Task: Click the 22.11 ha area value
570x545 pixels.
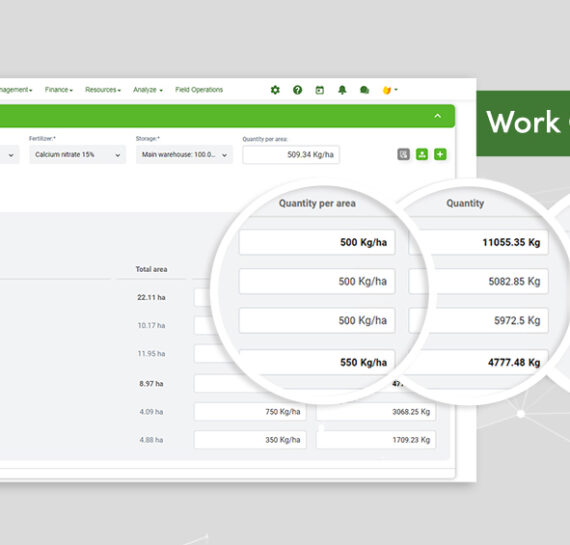Action: pos(151,297)
